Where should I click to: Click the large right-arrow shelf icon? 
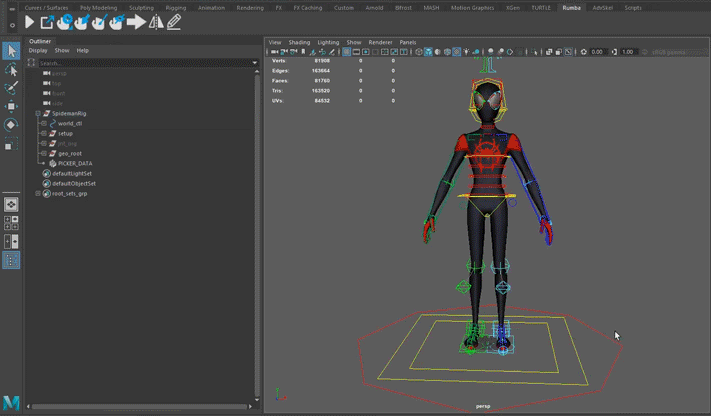pos(136,22)
